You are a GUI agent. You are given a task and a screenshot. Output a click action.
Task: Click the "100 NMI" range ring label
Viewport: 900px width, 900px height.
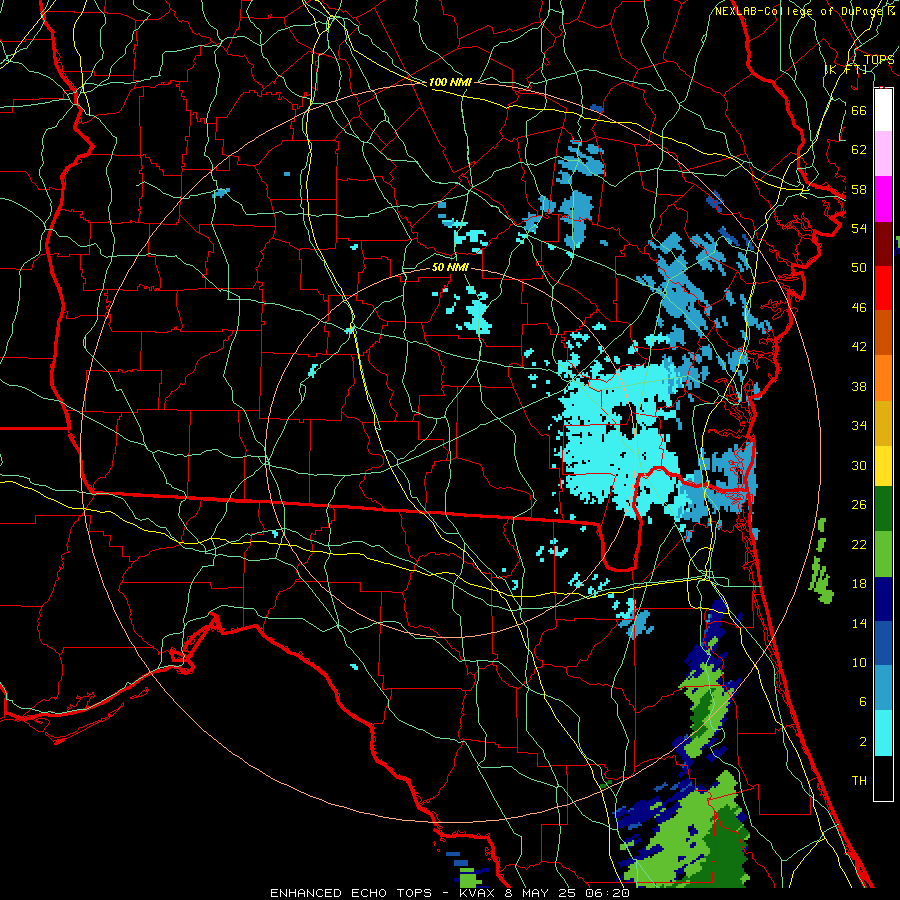pyautogui.click(x=450, y=82)
